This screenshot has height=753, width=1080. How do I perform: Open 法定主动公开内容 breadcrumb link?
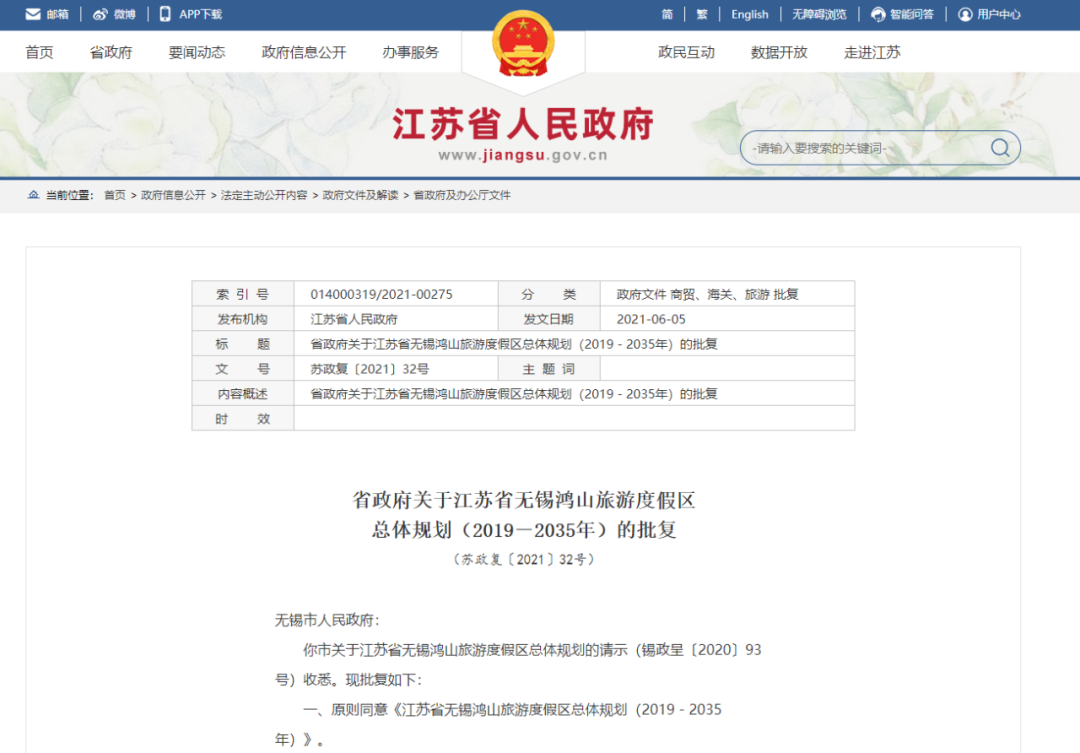tap(264, 195)
